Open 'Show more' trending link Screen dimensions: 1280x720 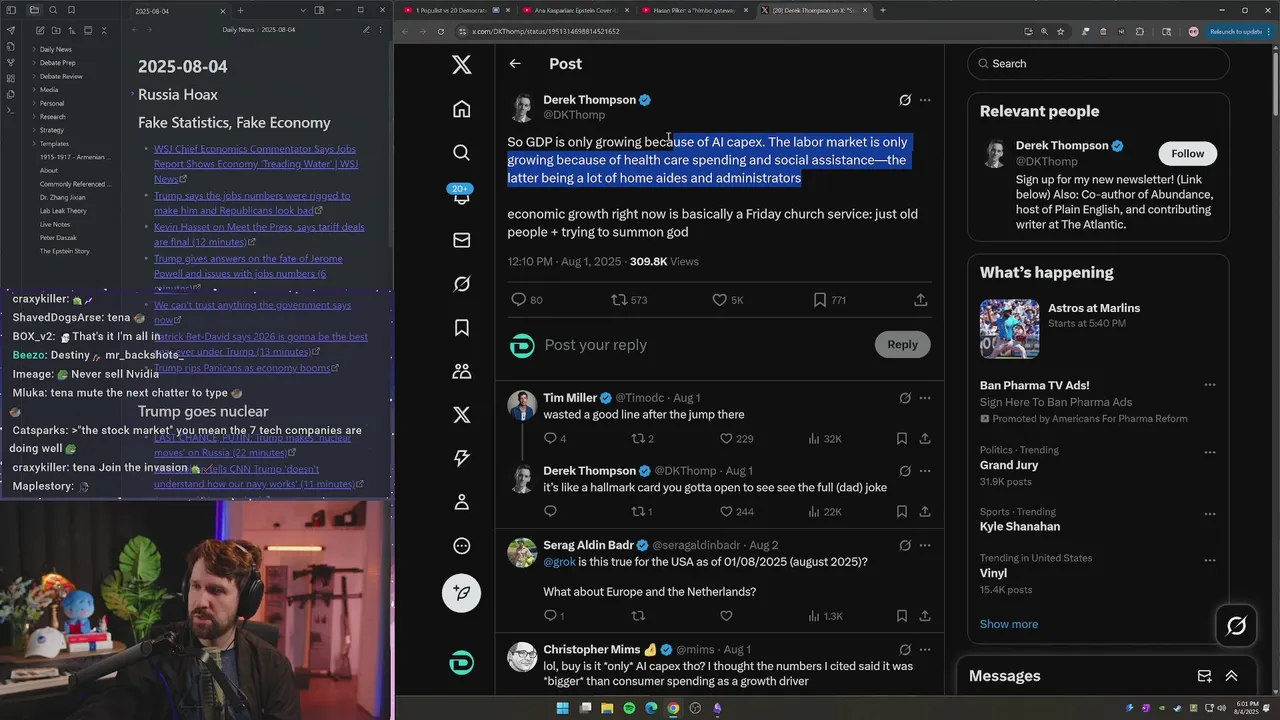point(1008,624)
